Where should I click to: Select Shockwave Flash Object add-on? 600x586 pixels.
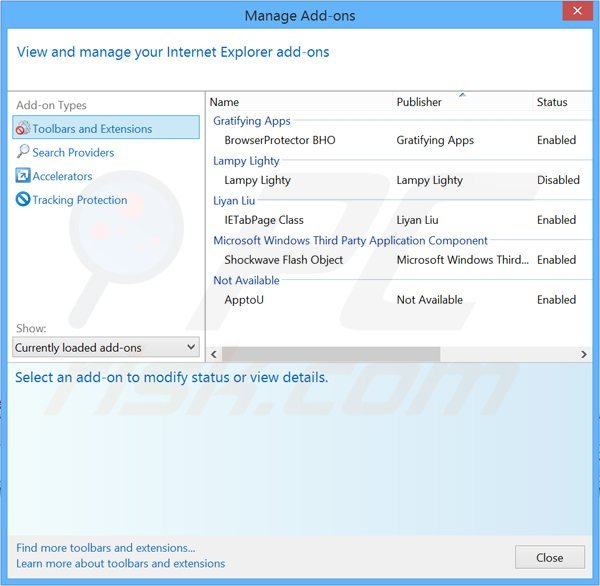click(284, 260)
